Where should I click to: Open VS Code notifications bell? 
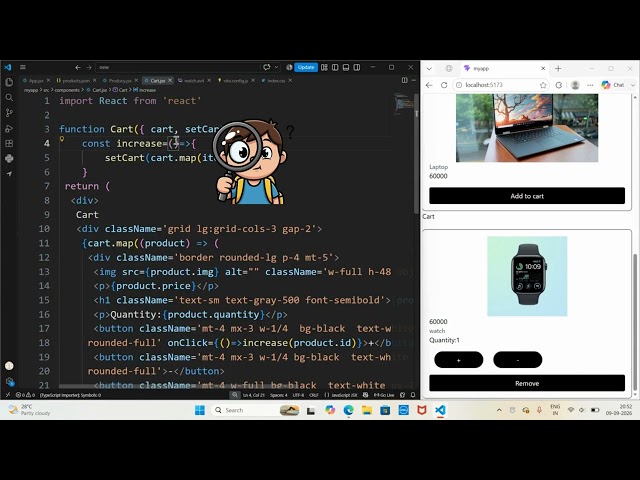(413, 395)
